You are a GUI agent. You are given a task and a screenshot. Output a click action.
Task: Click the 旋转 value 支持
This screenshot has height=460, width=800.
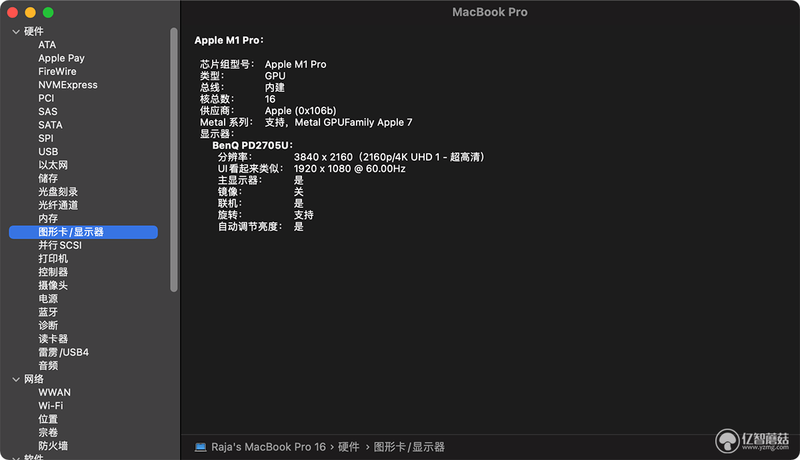(304, 215)
